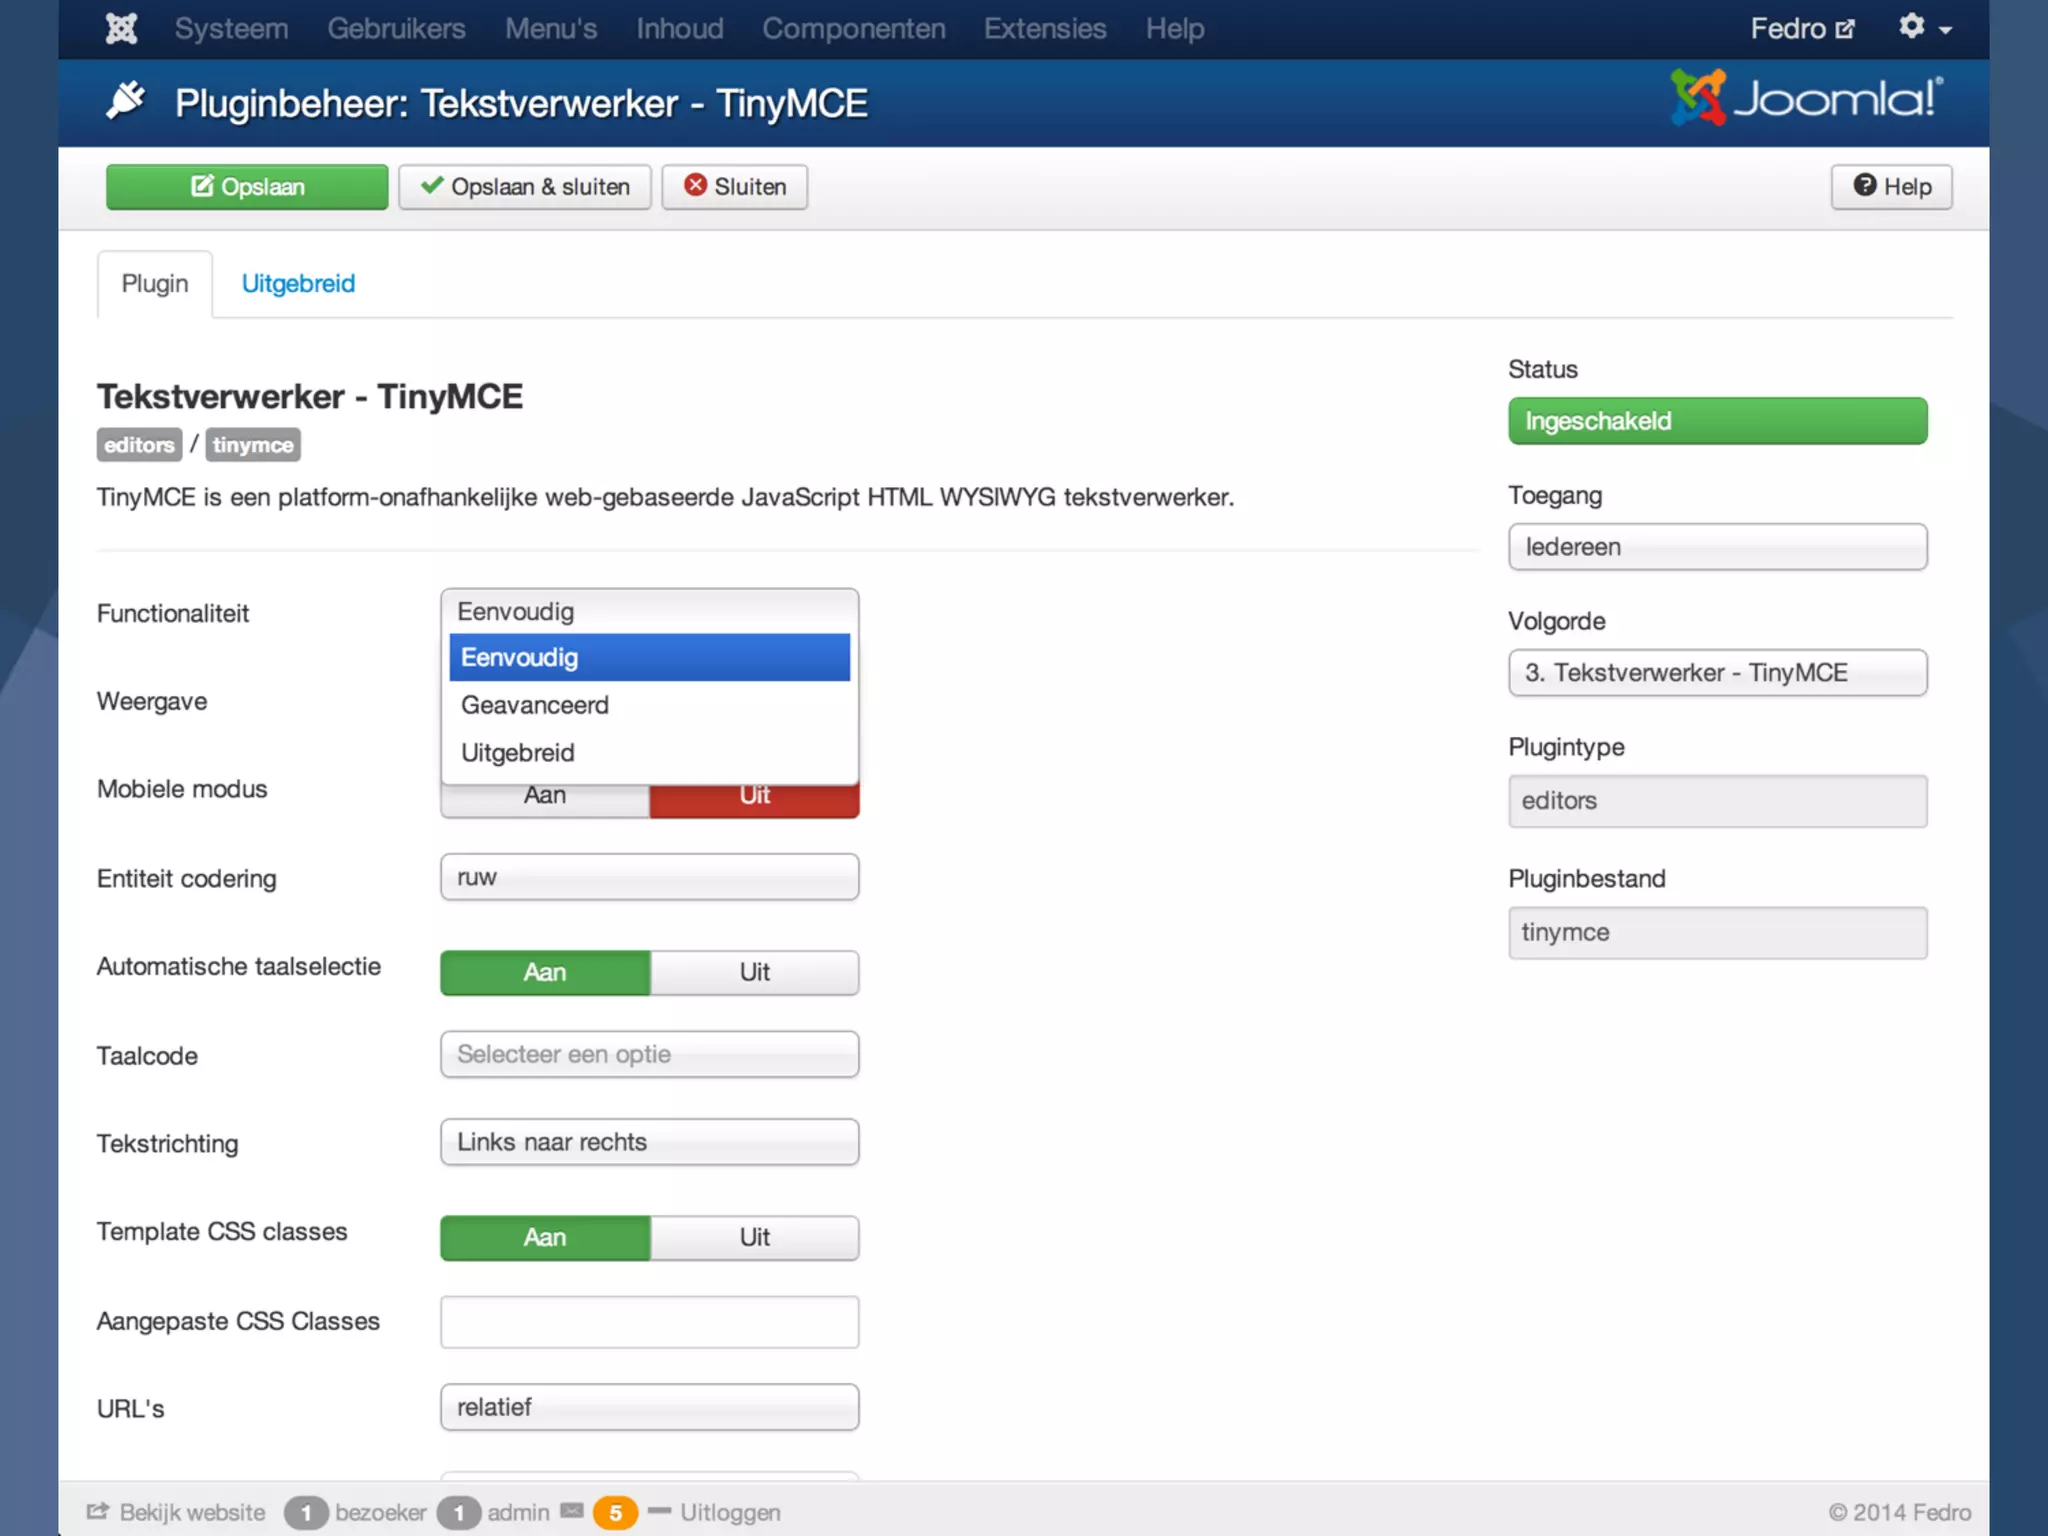This screenshot has width=2048, height=1536.
Task: Open the Extensies menu
Action: 1044,29
